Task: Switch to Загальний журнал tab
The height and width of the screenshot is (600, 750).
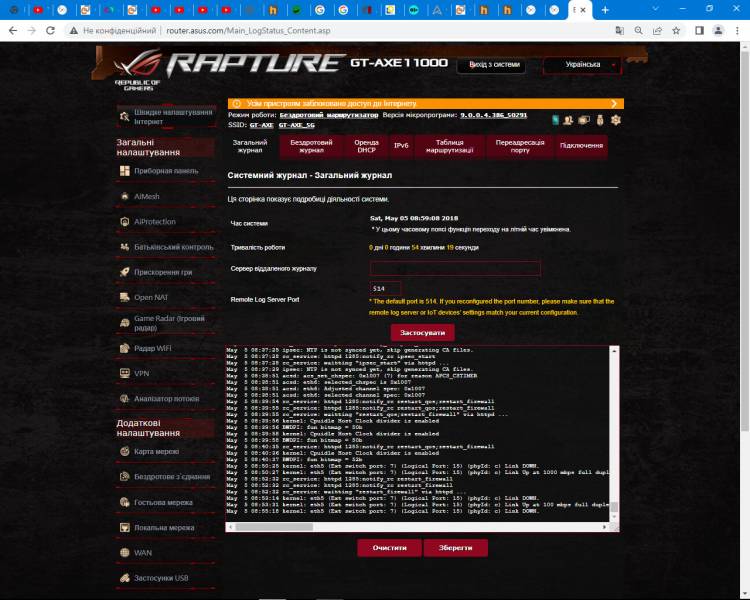Action: coord(250,146)
